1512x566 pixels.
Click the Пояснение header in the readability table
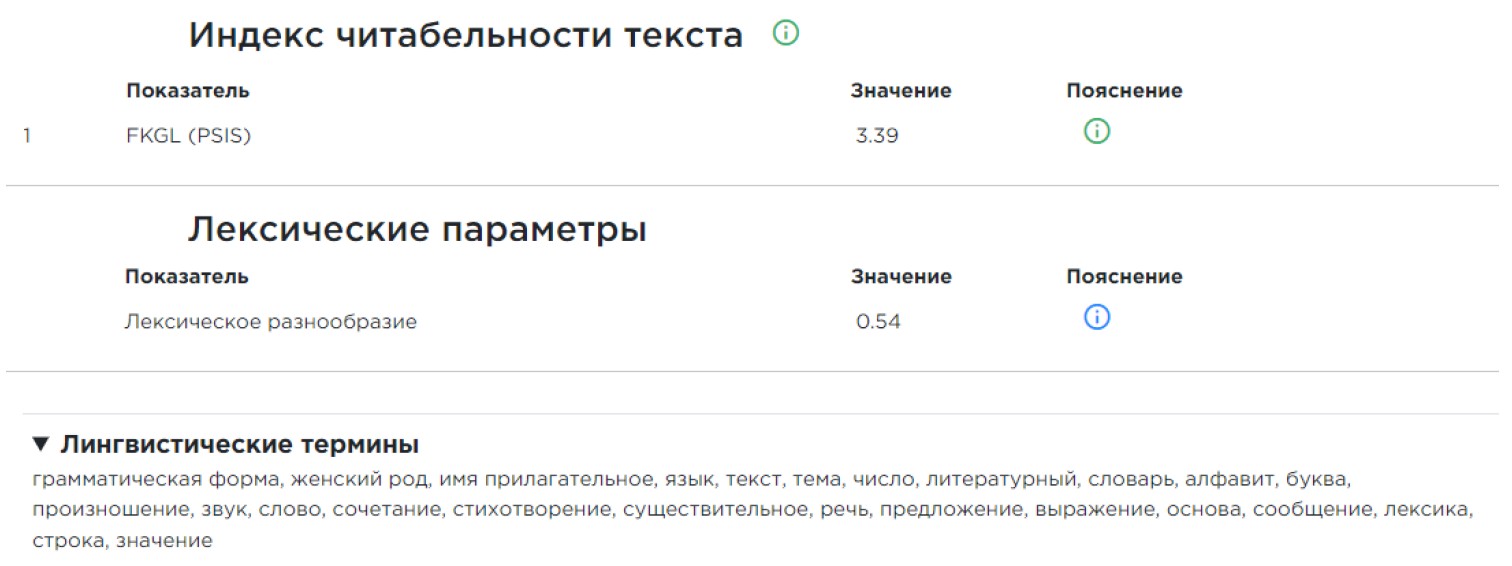[x=1124, y=91]
